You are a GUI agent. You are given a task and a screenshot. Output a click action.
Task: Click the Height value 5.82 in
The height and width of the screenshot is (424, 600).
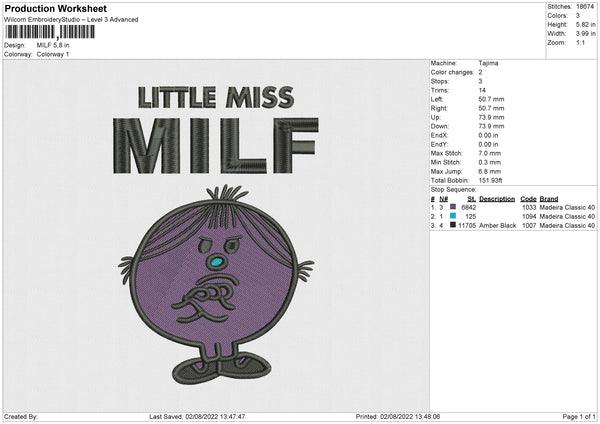[x=585, y=24]
